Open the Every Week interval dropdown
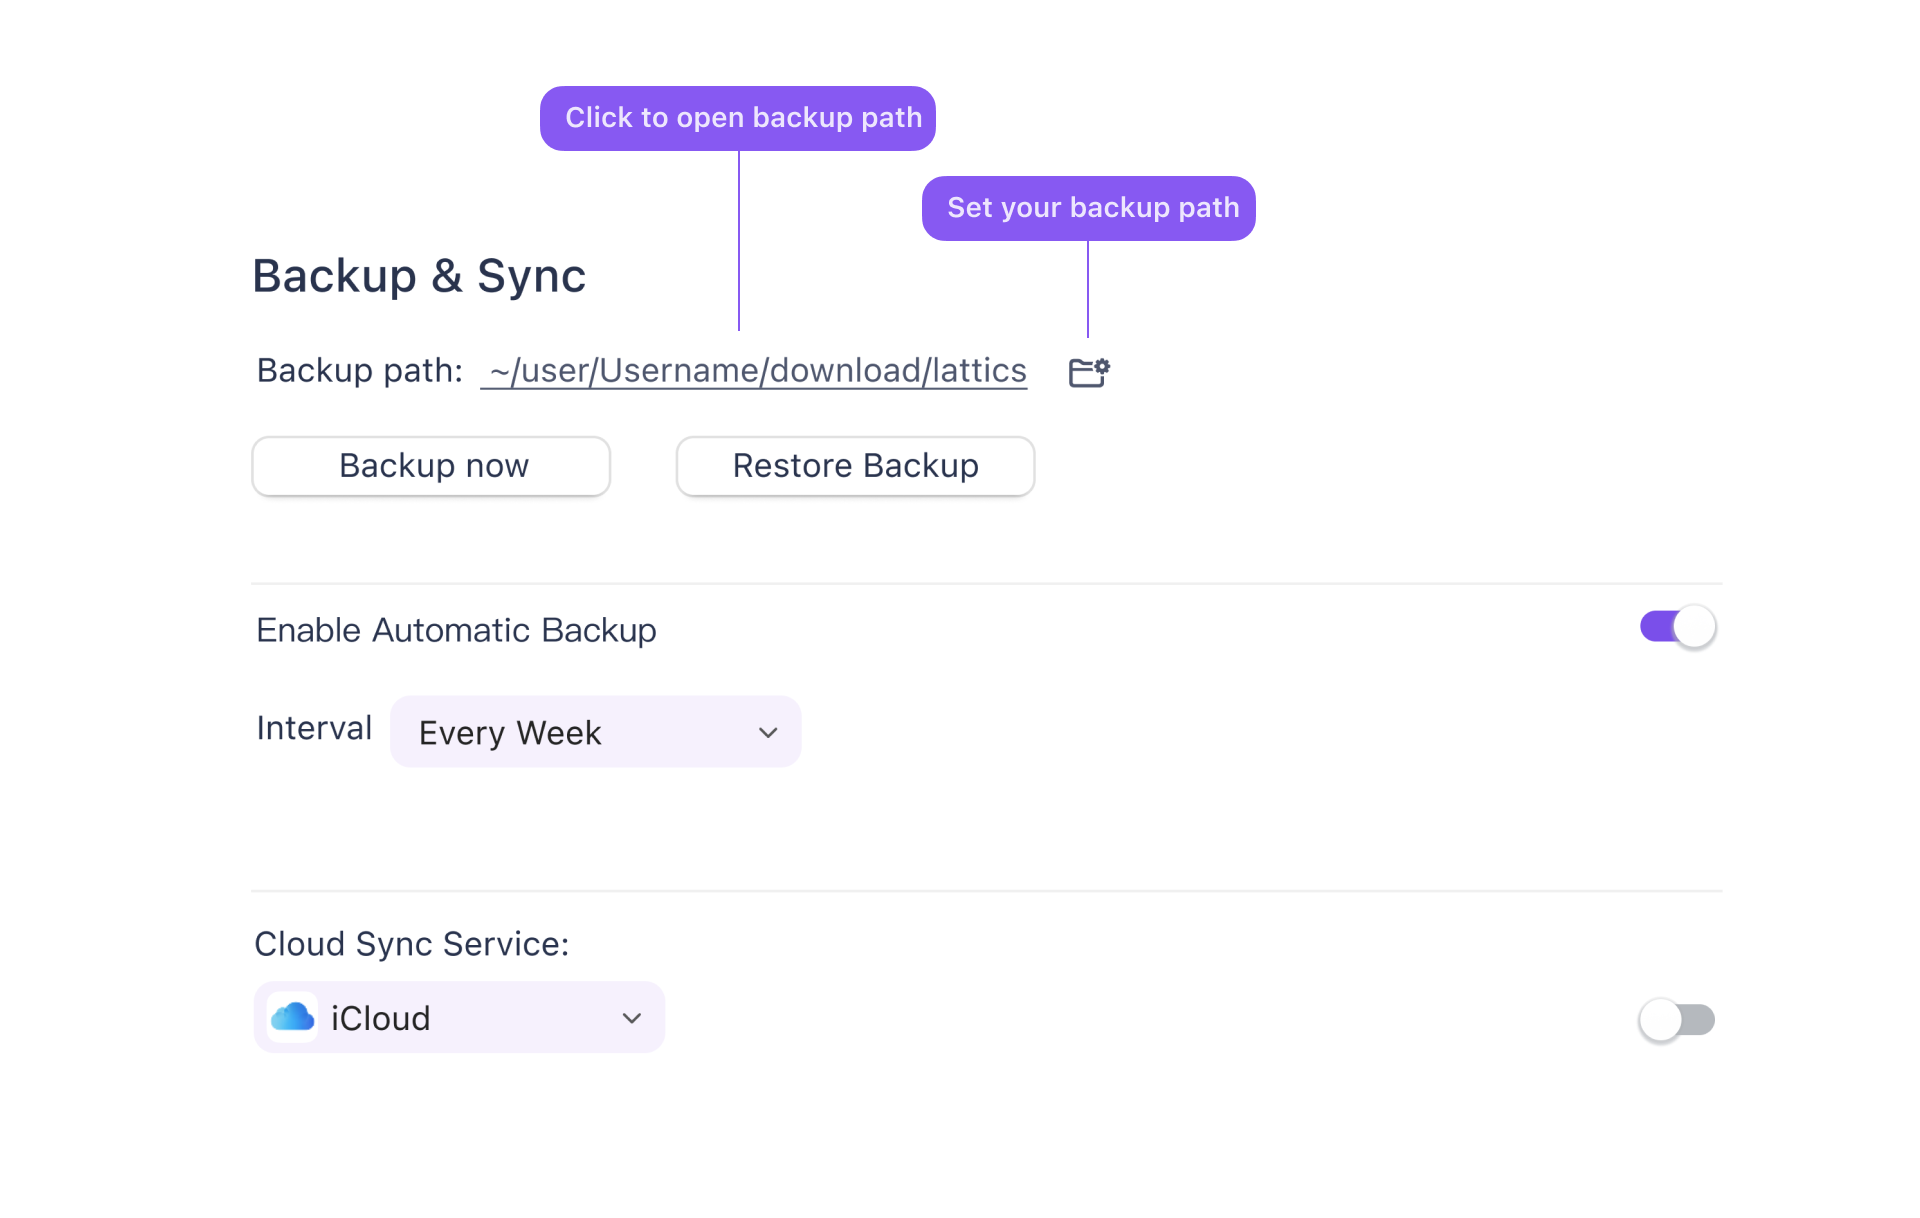1920x1218 pixels. [x=596, y=732]
